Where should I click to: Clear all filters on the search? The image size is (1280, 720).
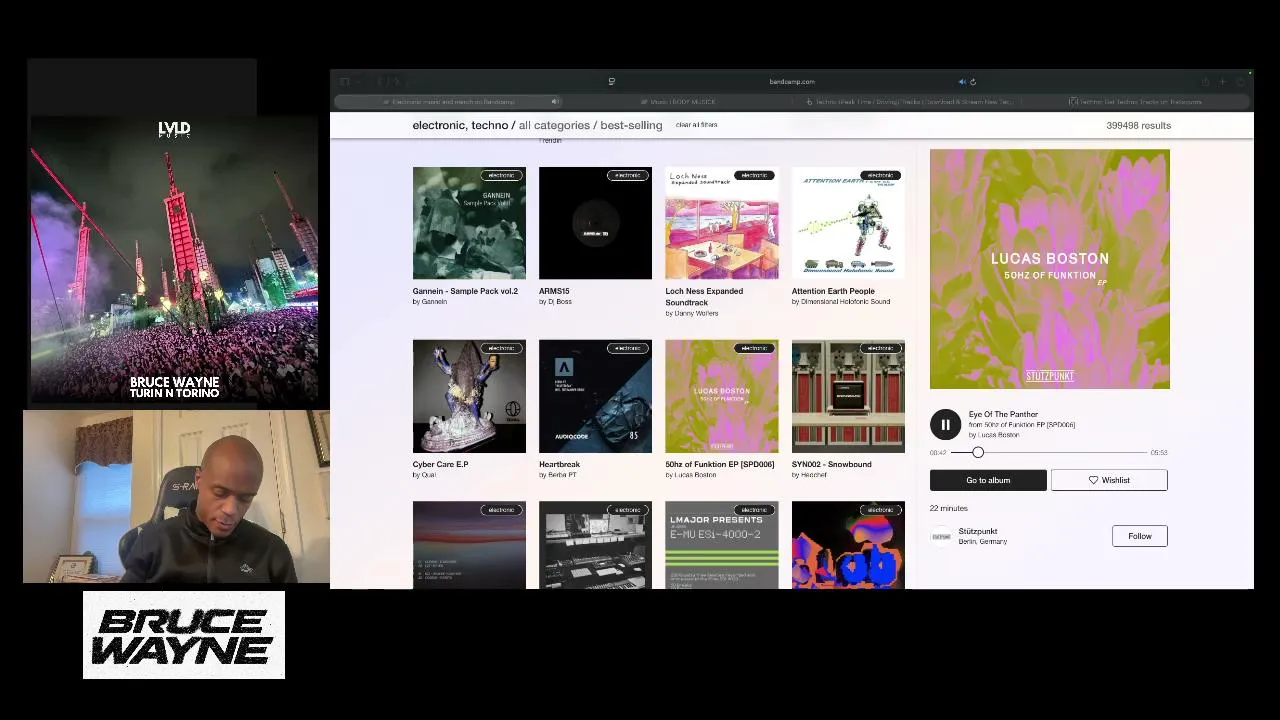point(696,125)
